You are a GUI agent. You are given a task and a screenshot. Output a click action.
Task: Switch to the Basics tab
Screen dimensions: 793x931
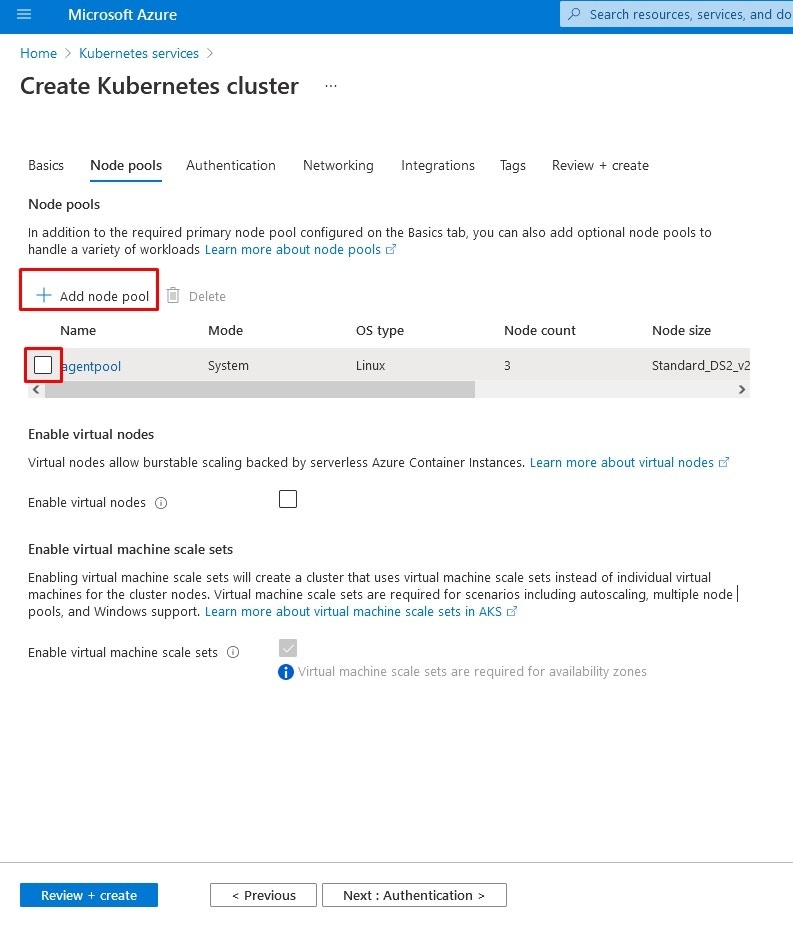click(45, 165)
